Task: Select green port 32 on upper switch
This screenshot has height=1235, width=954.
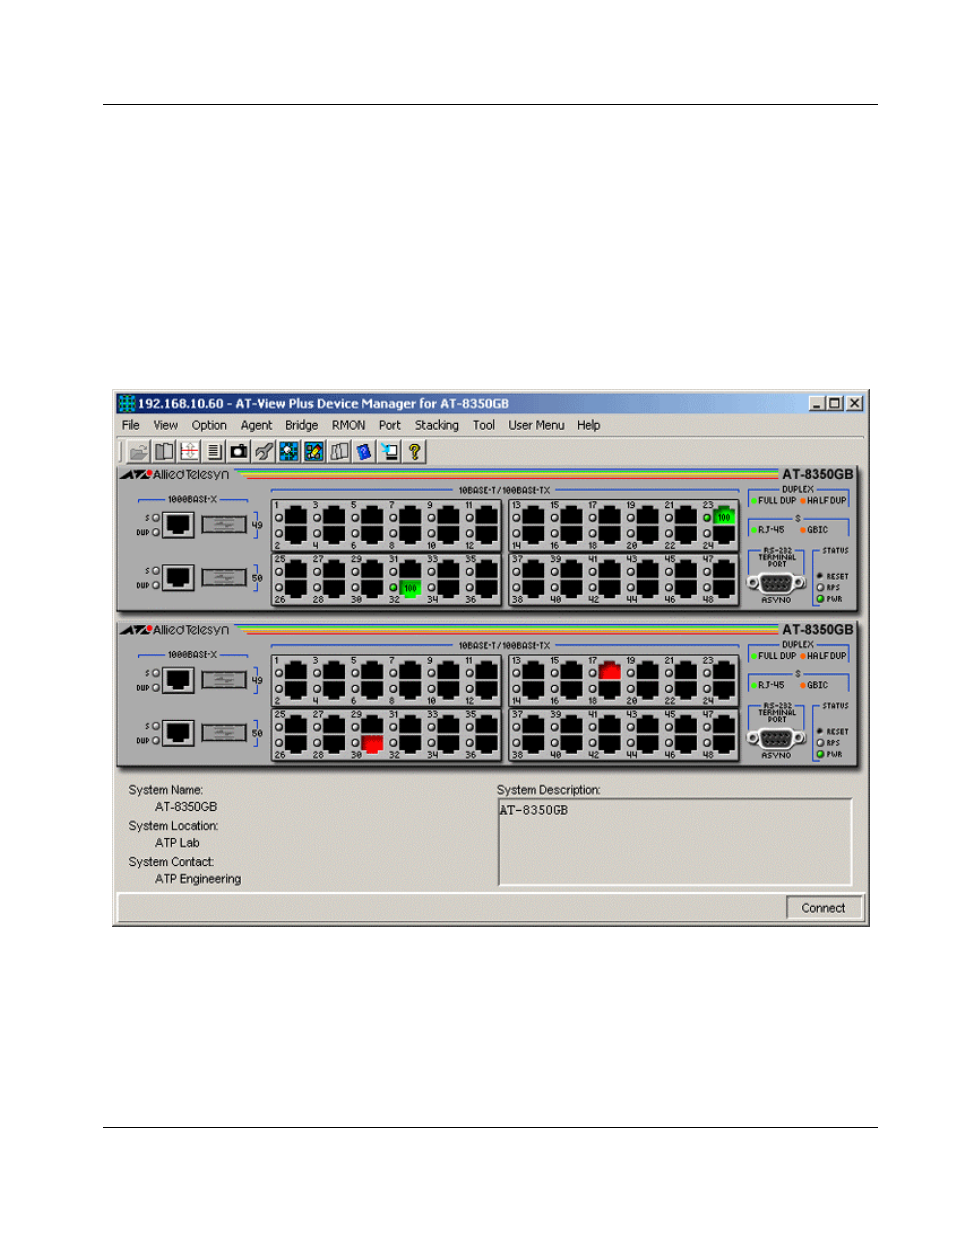Action: tap(410, 587)
